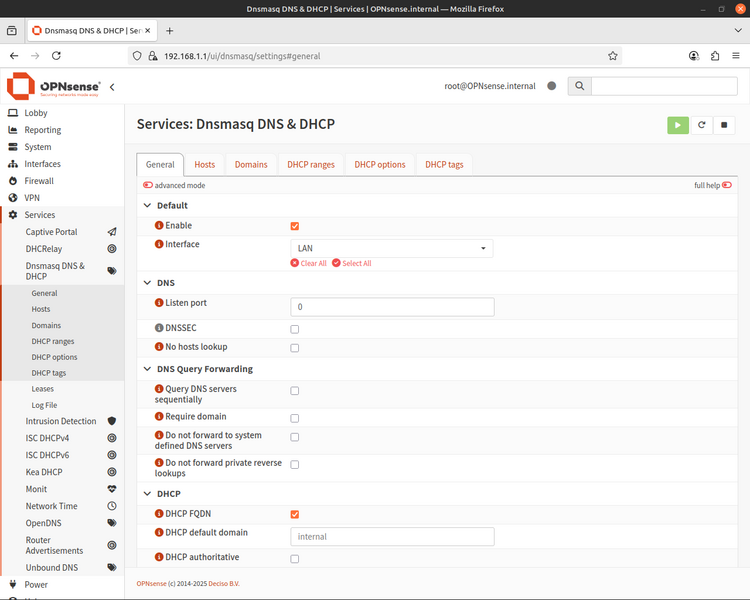Bookmark this page with the star icon
750x600 pixels.
coord(613,56)
